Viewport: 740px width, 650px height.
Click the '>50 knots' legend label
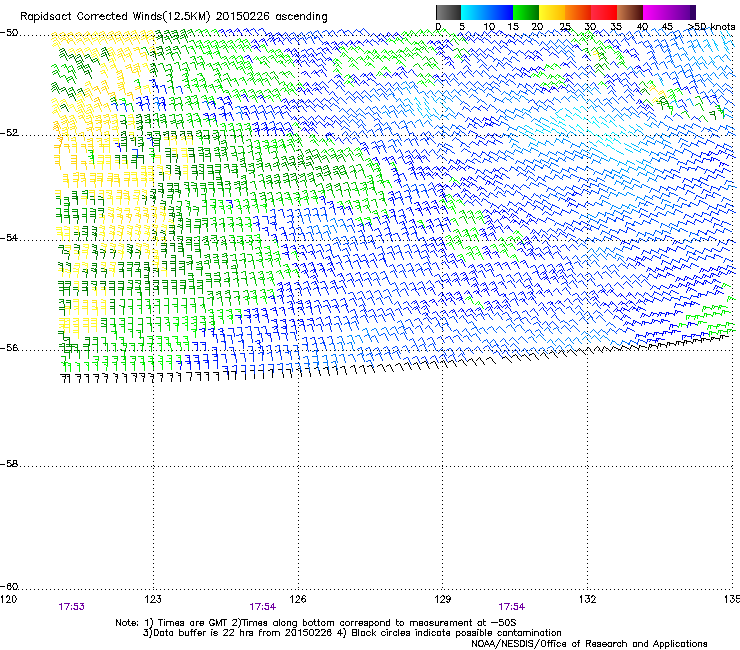(712, 27)
